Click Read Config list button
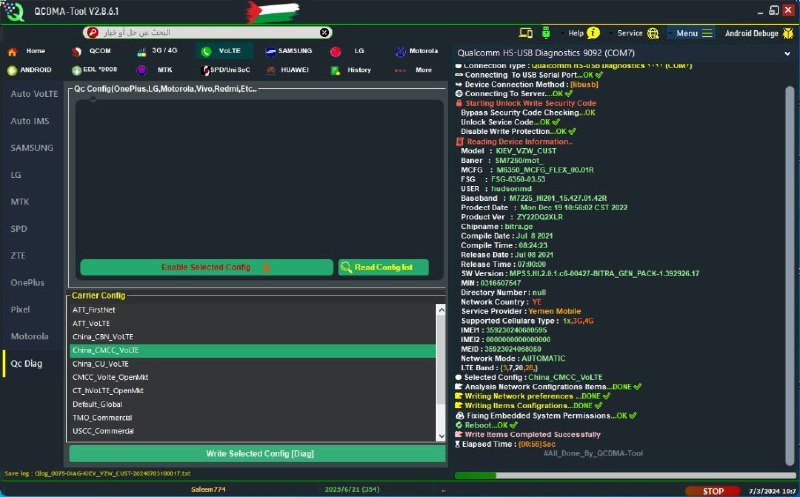Screen dimensions: 800x497 (383, 267)
